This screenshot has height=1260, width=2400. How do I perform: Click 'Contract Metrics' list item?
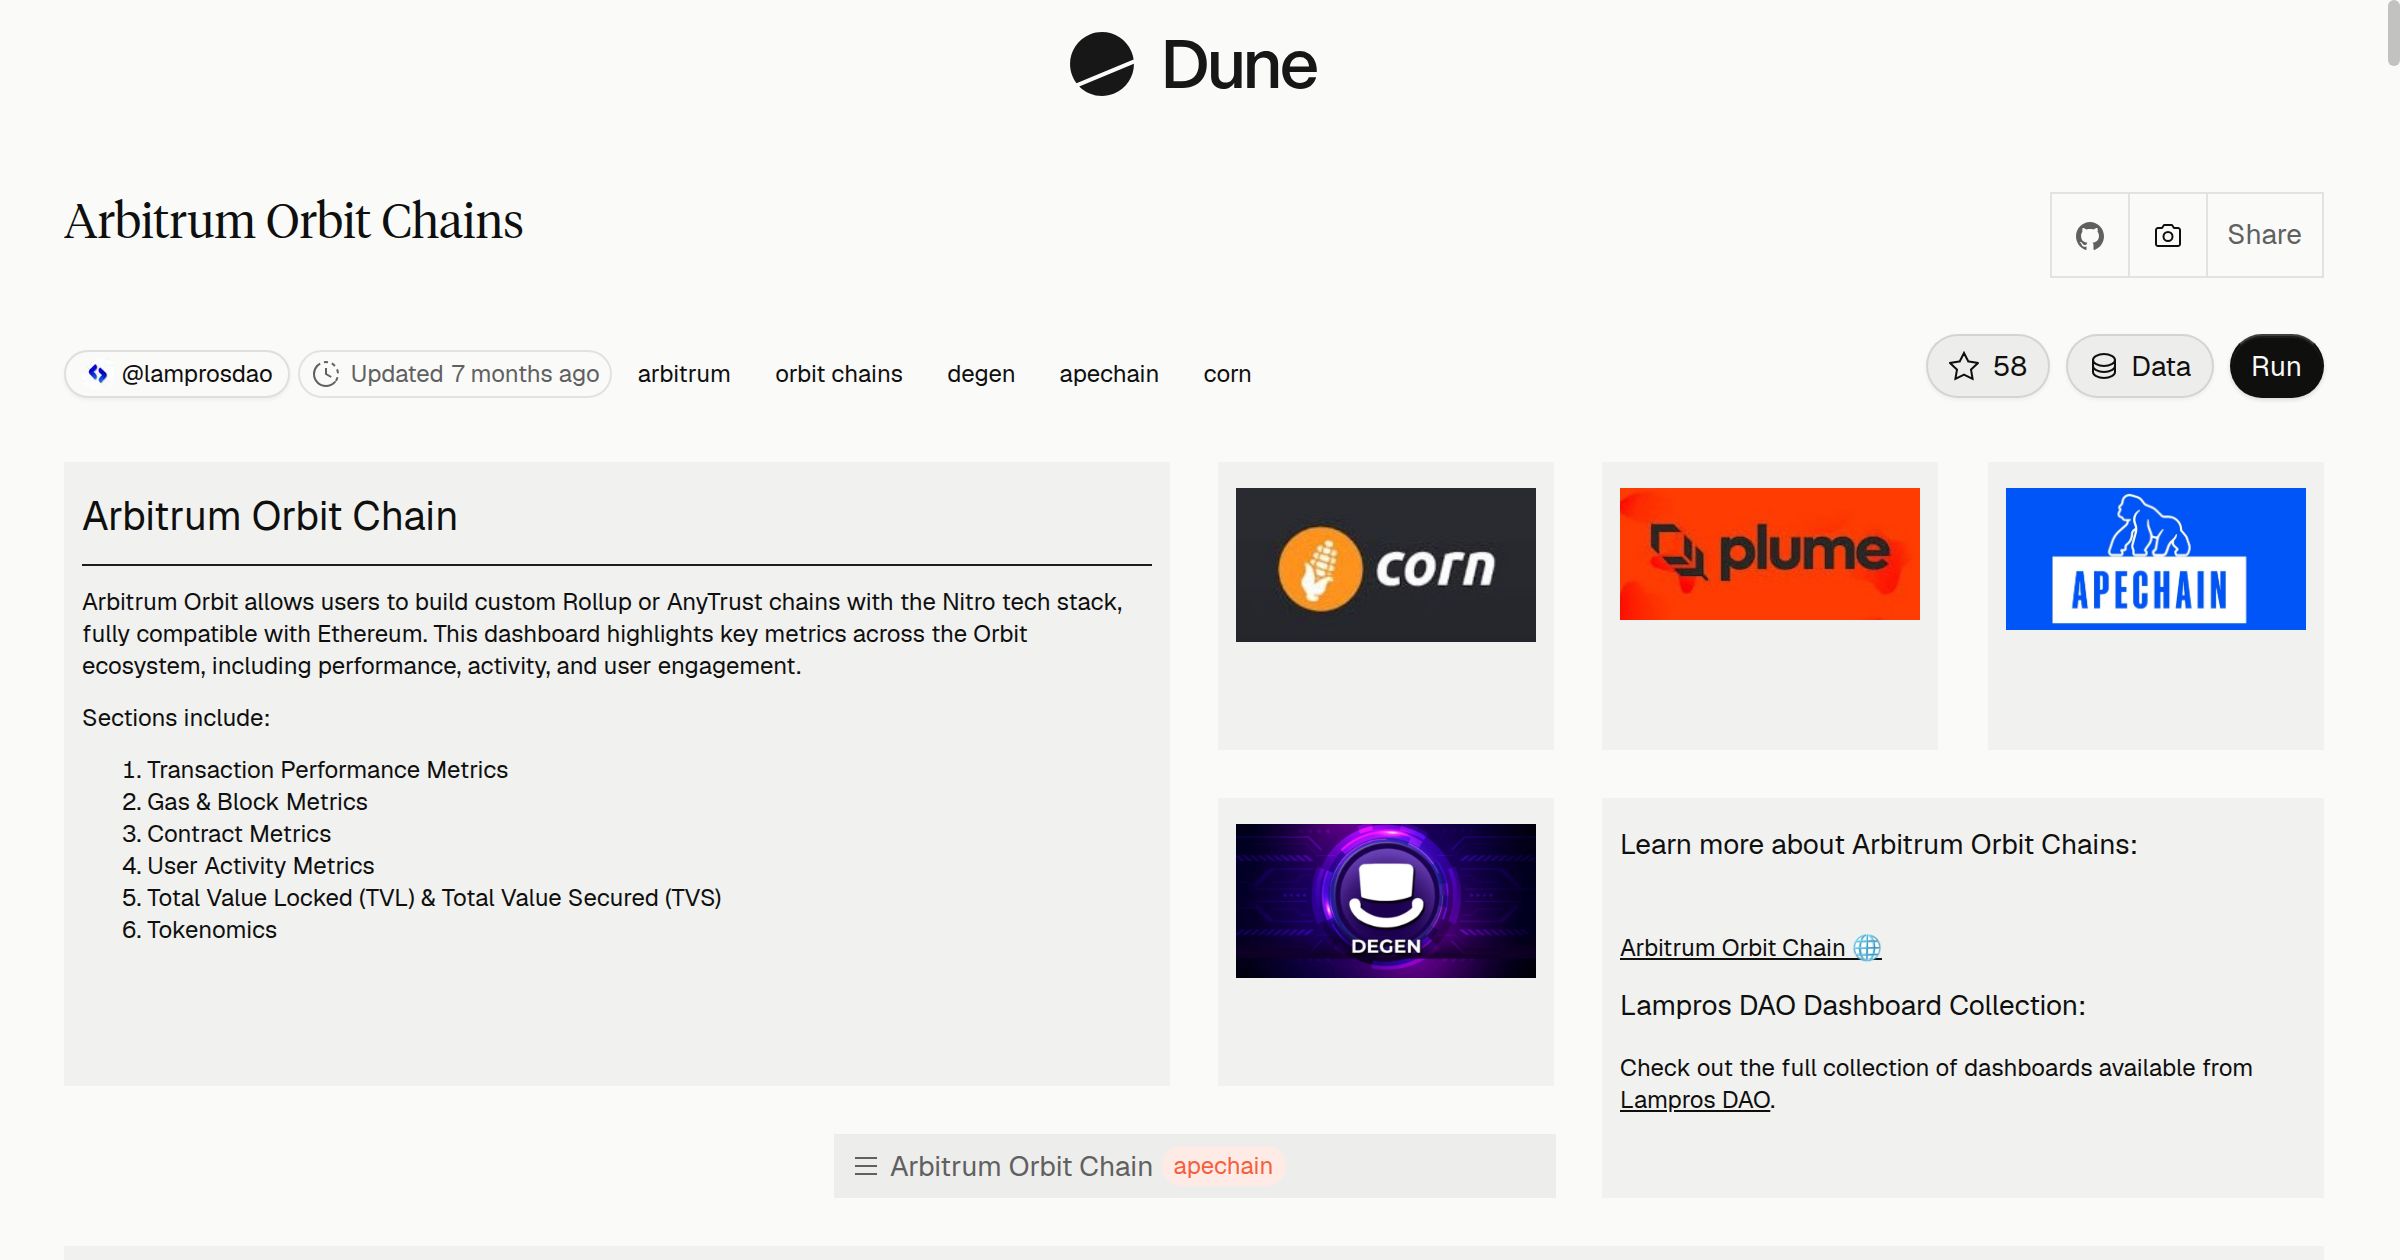click(x=239, y=834)
